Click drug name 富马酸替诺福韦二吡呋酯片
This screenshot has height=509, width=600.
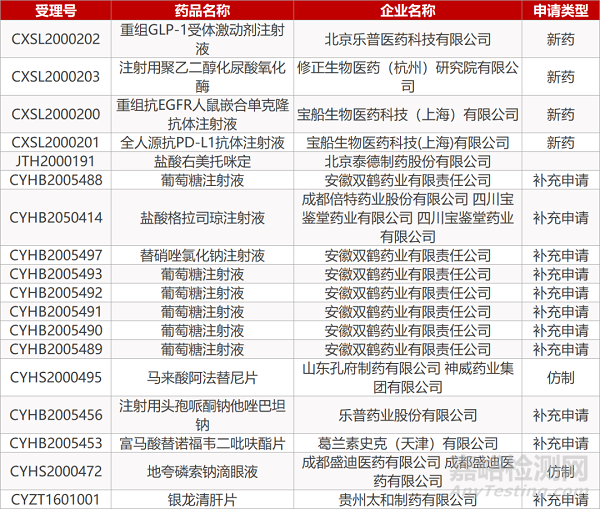(x=202, y=443)
